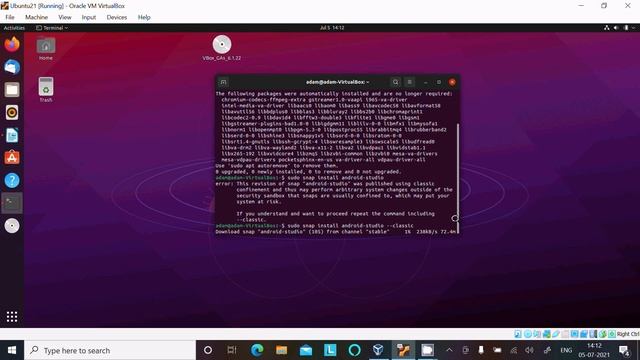This screenshot has height=360, width=640.
Task: Open the Trash desktop icon
Action: click(46, 89)
